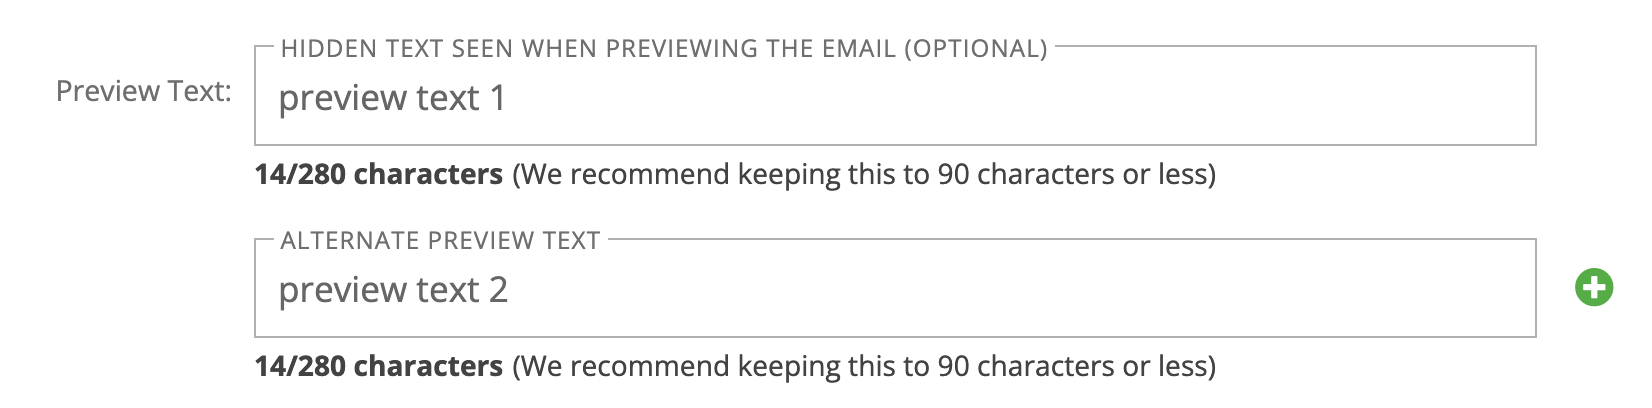The width and height of the screenshot is (1652, 408).
Task: Click the word '(OPTIONAL)' in the legend
Action: click(975, 48)
